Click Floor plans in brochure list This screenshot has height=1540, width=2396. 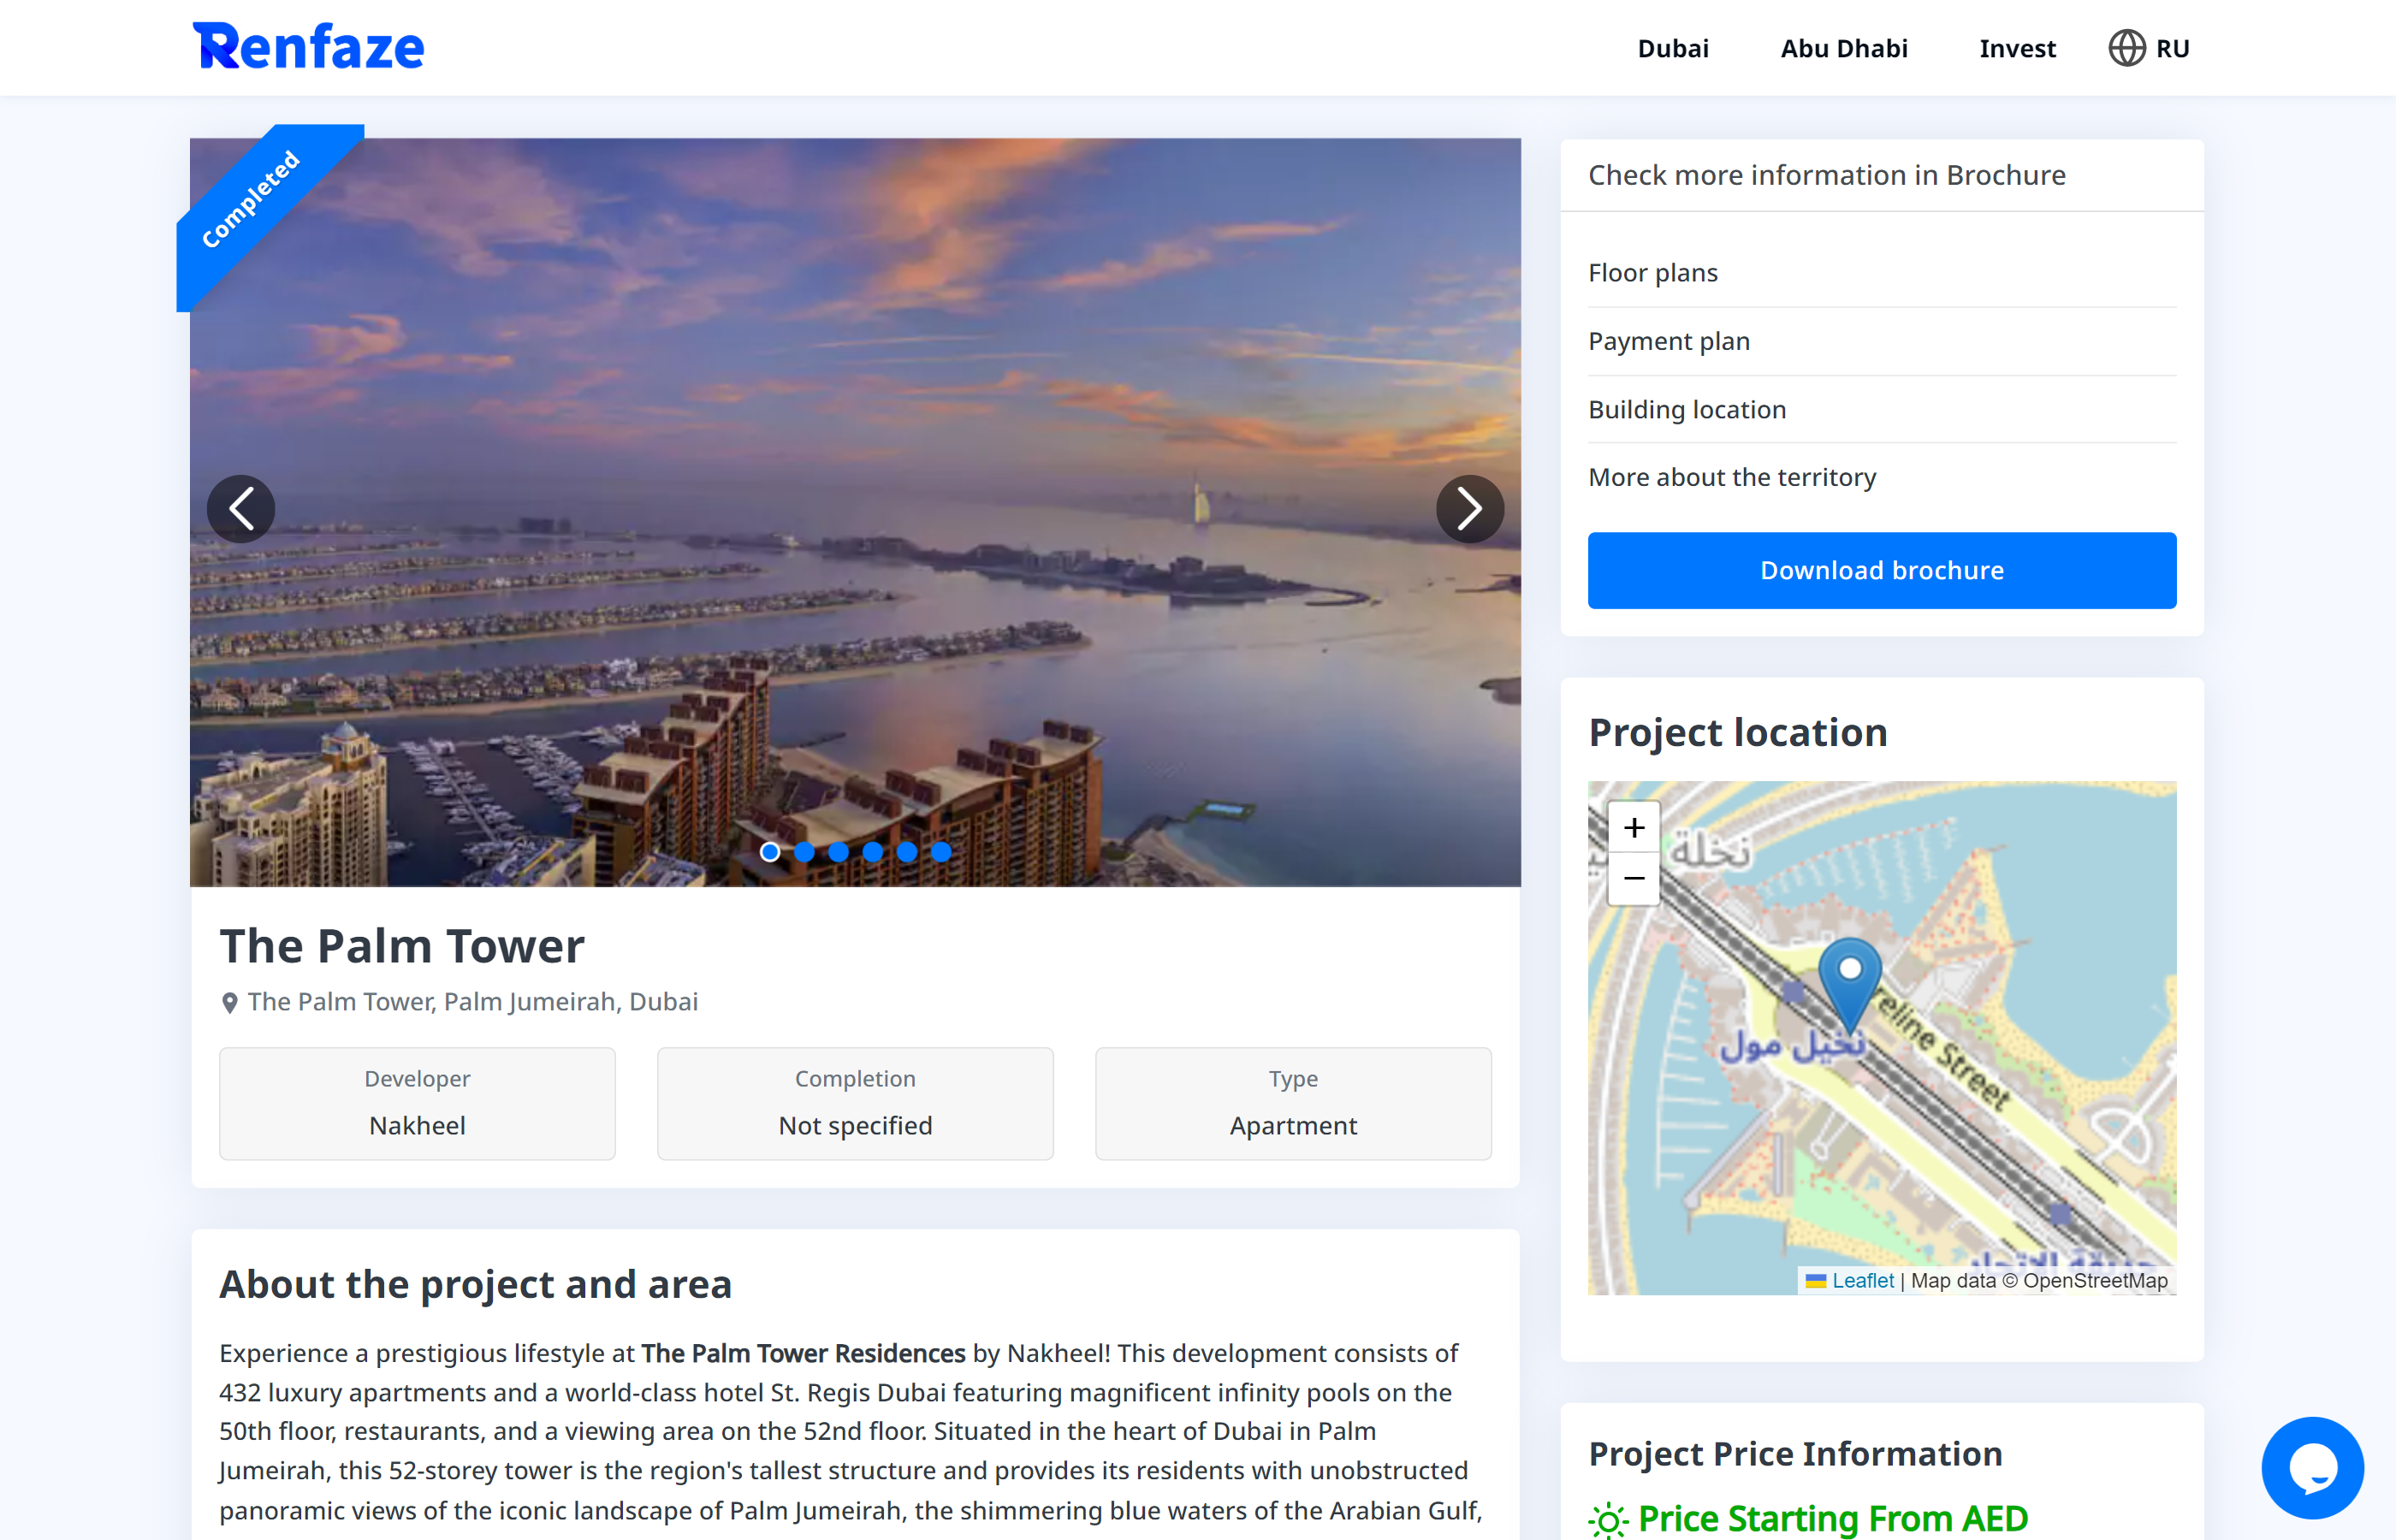(x=1882, y=273)
